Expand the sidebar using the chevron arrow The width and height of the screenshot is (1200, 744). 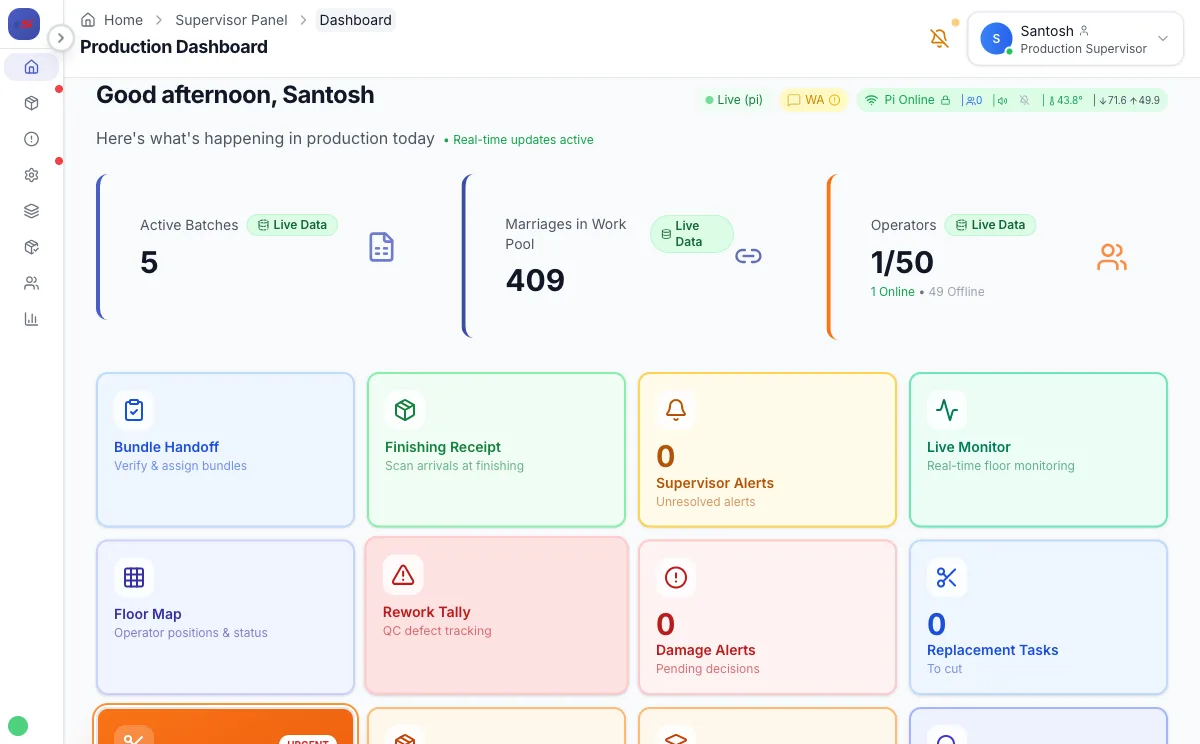60,37
